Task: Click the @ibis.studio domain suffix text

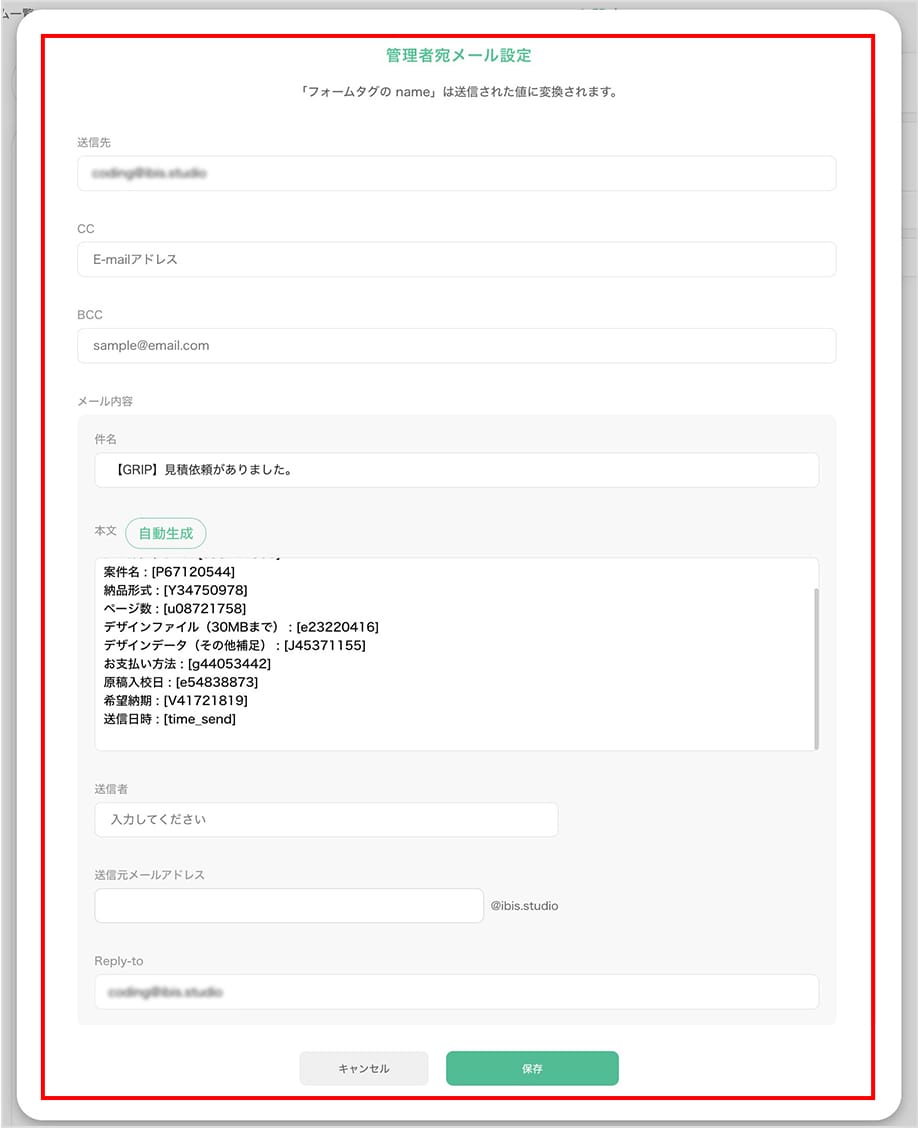Action: tap(524, 906)
